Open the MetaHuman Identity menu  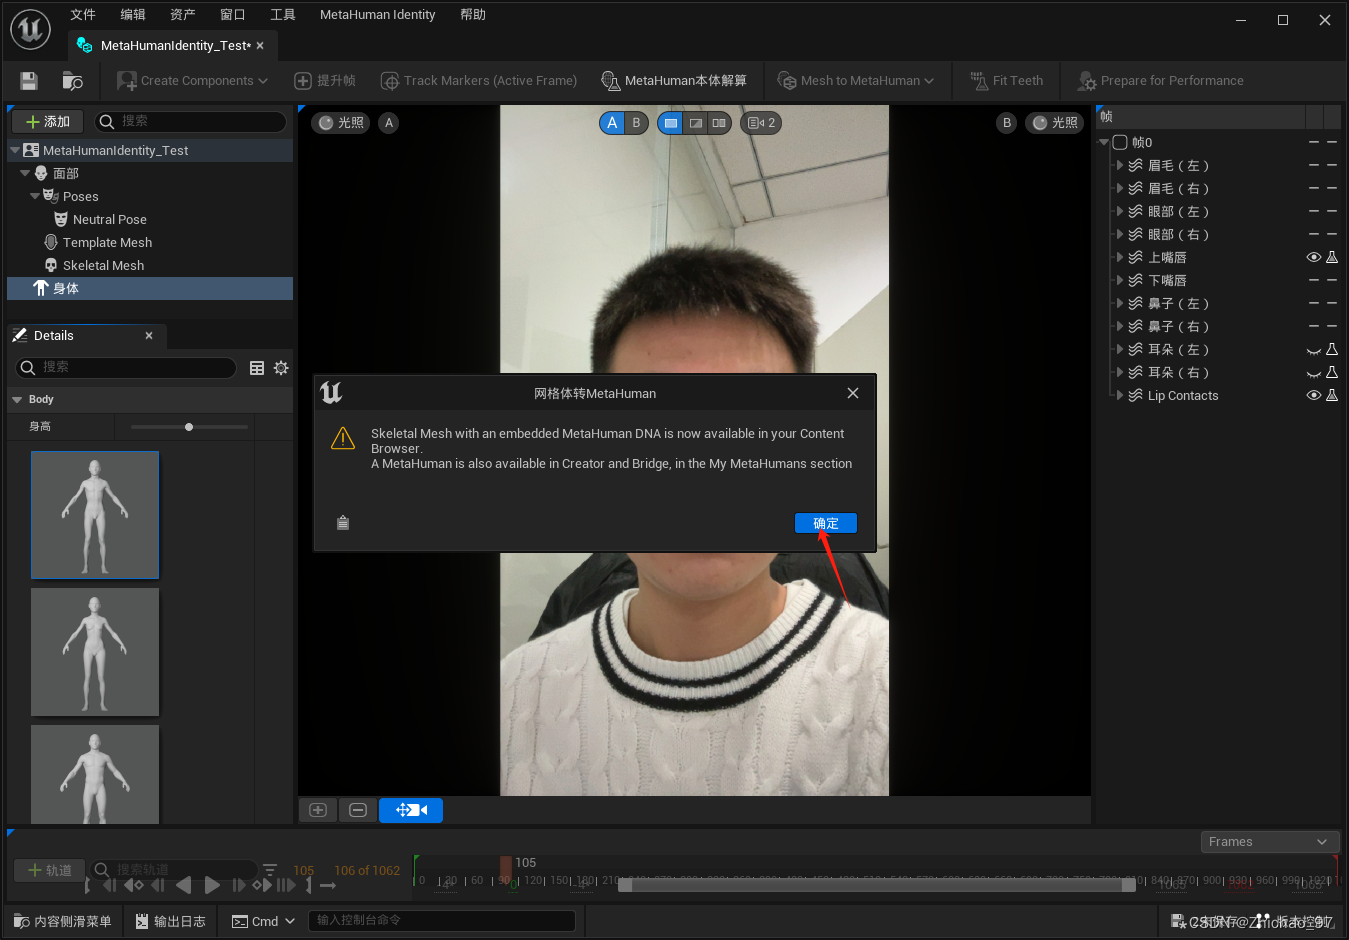pos(378,15)
